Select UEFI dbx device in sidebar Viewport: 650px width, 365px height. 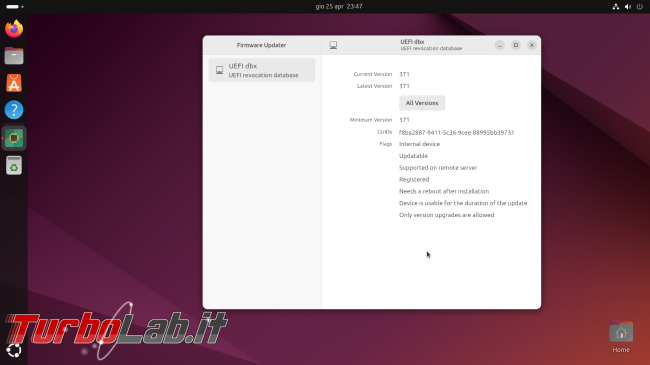tap(262, 70)
